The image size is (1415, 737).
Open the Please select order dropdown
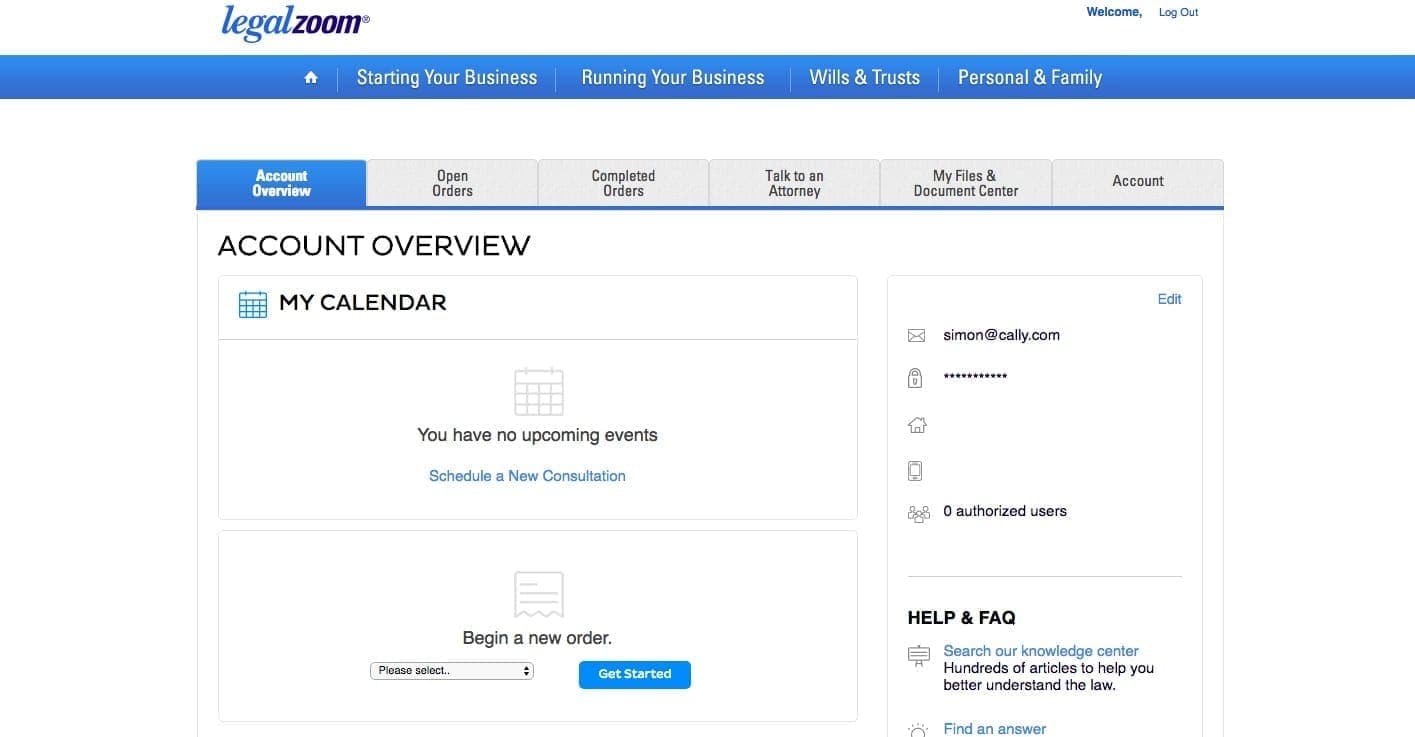[452, 671]
